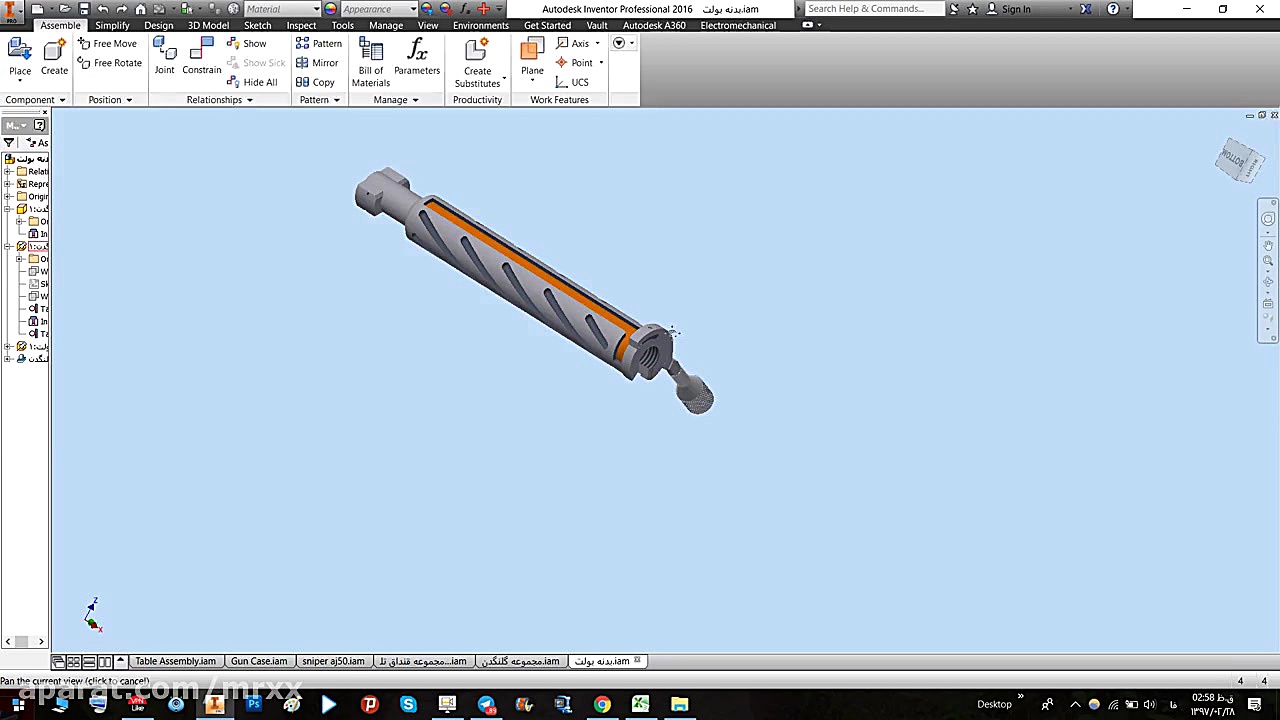This screenshot has width=1280, height=720.
Task: Open Bill of Materials
Action: pos(371,62)
